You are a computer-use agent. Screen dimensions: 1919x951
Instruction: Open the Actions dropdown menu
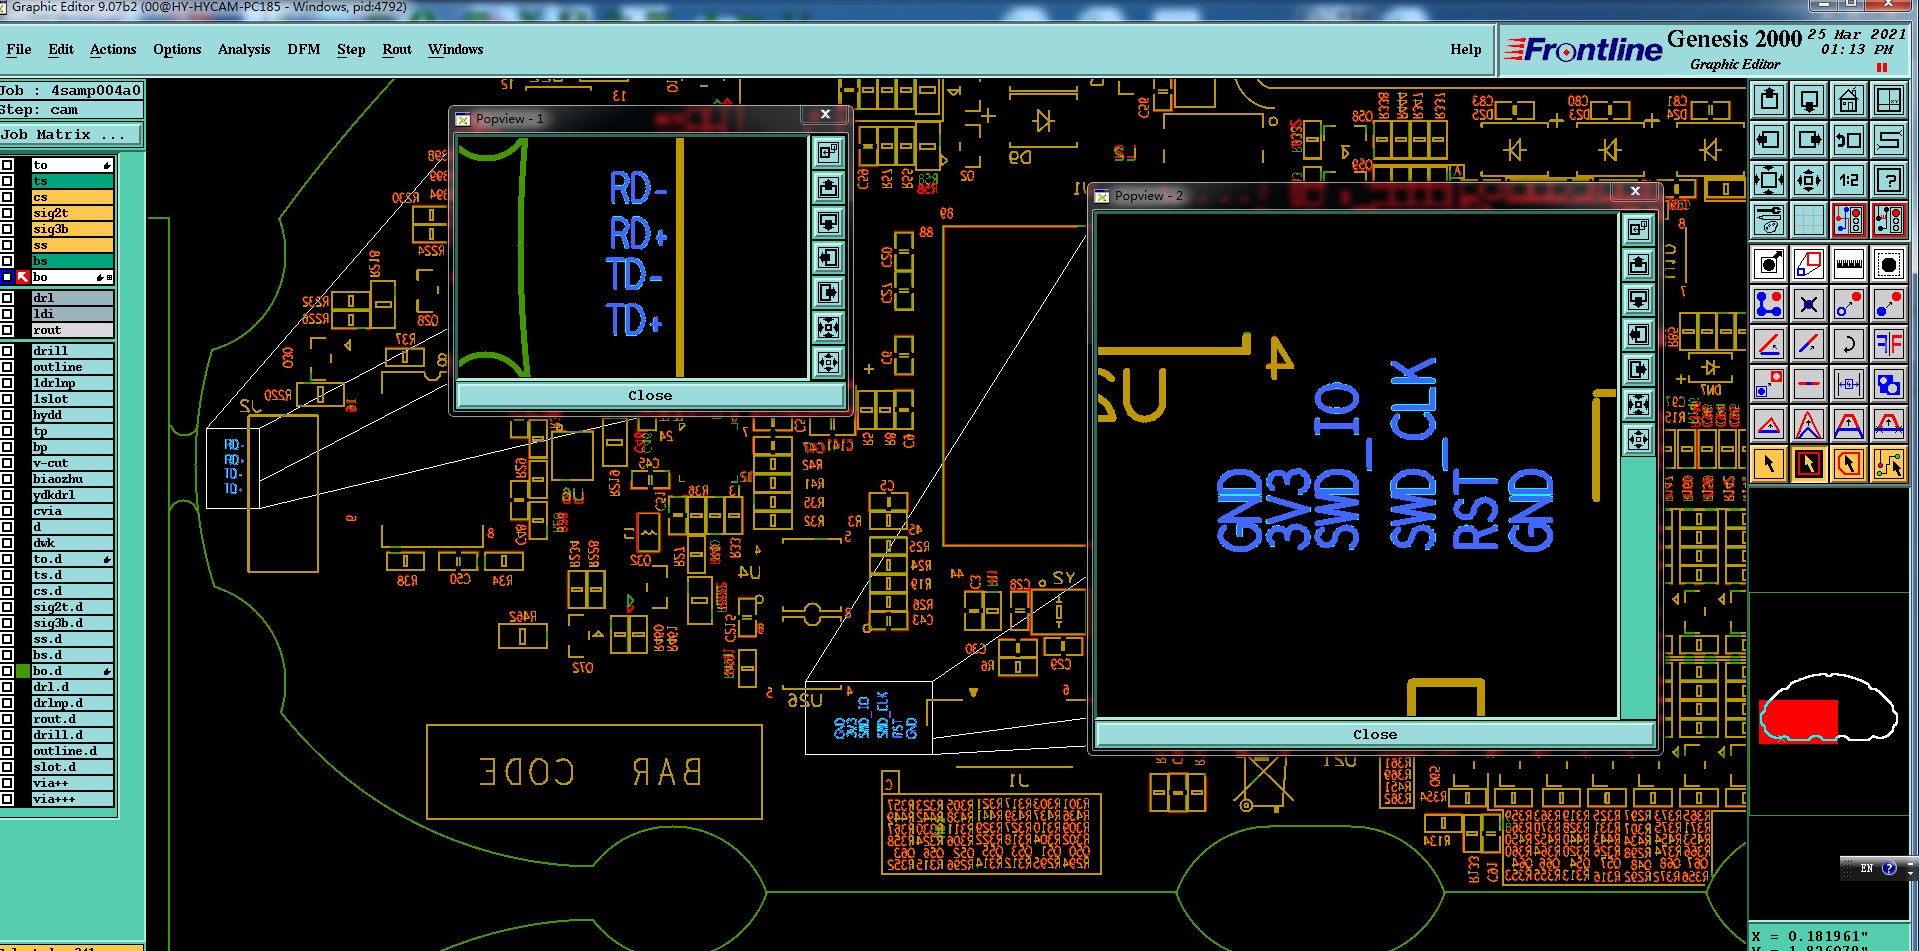tap(113, 49)
